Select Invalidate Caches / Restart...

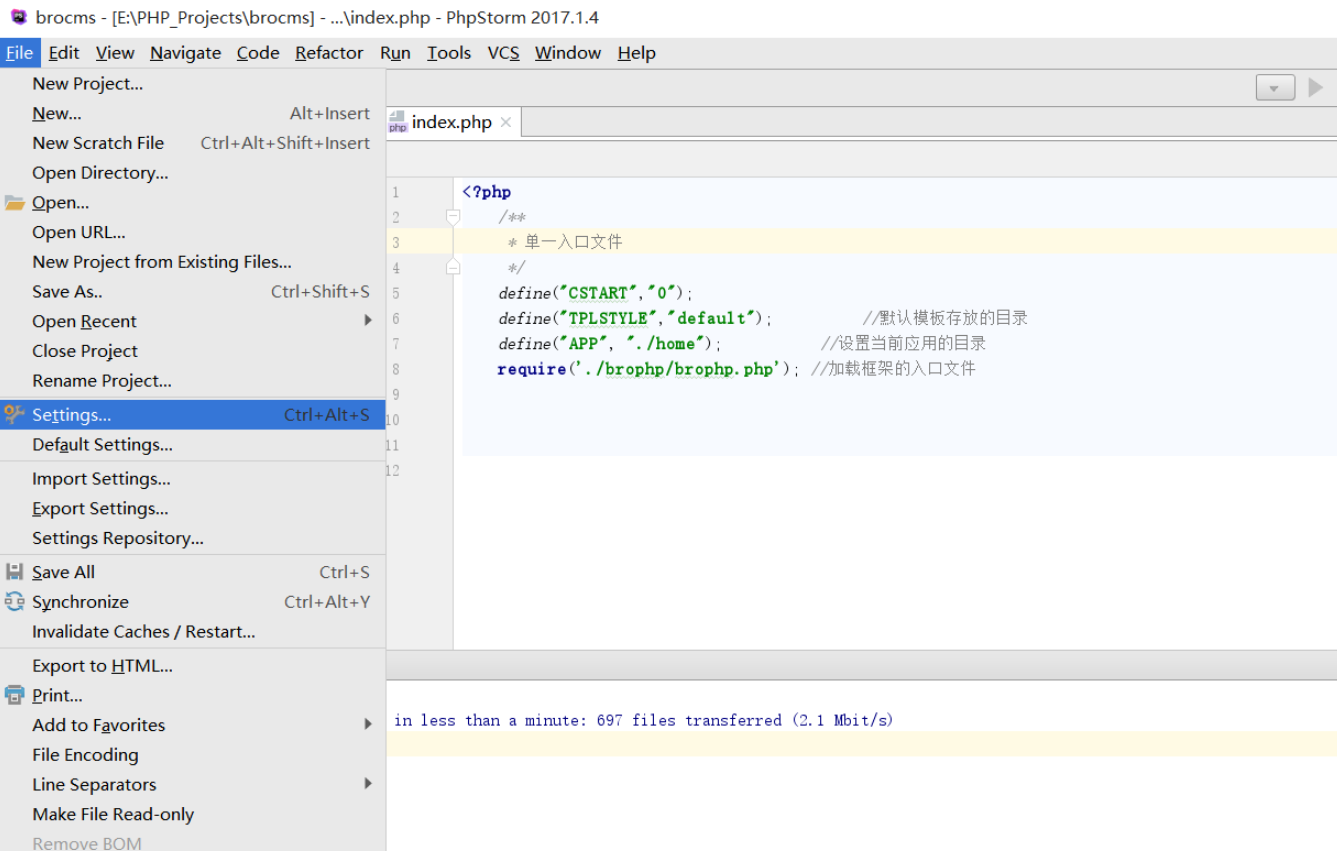click(x=192, y=632)
